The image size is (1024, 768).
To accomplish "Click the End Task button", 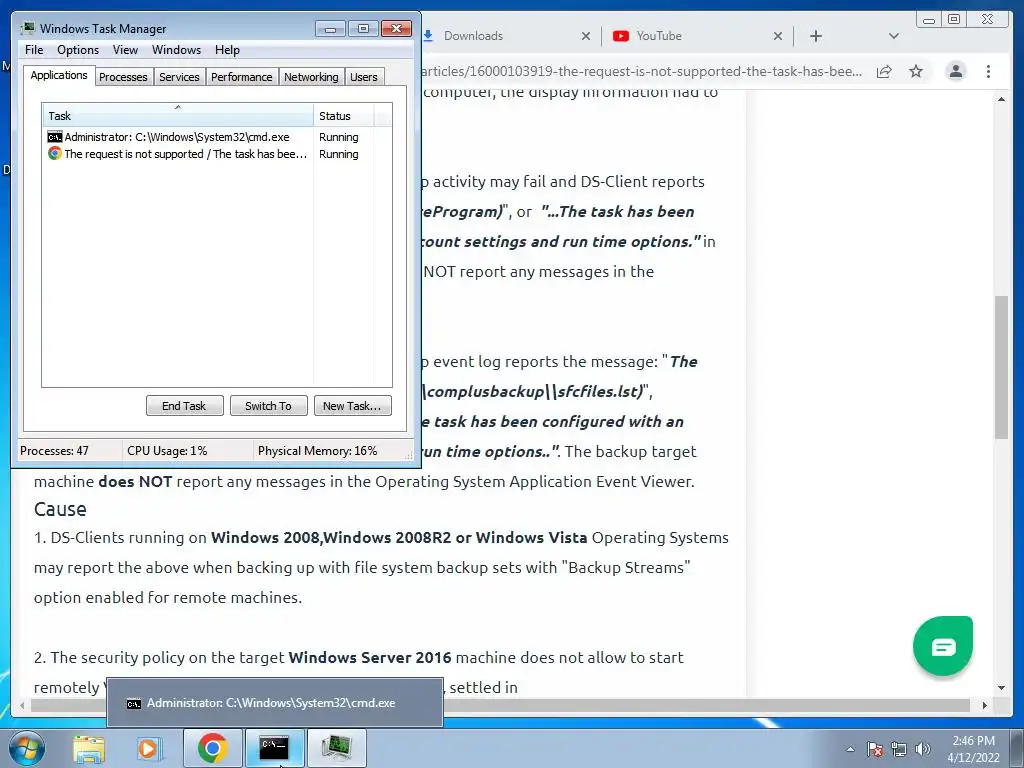I will coord(184,406).
